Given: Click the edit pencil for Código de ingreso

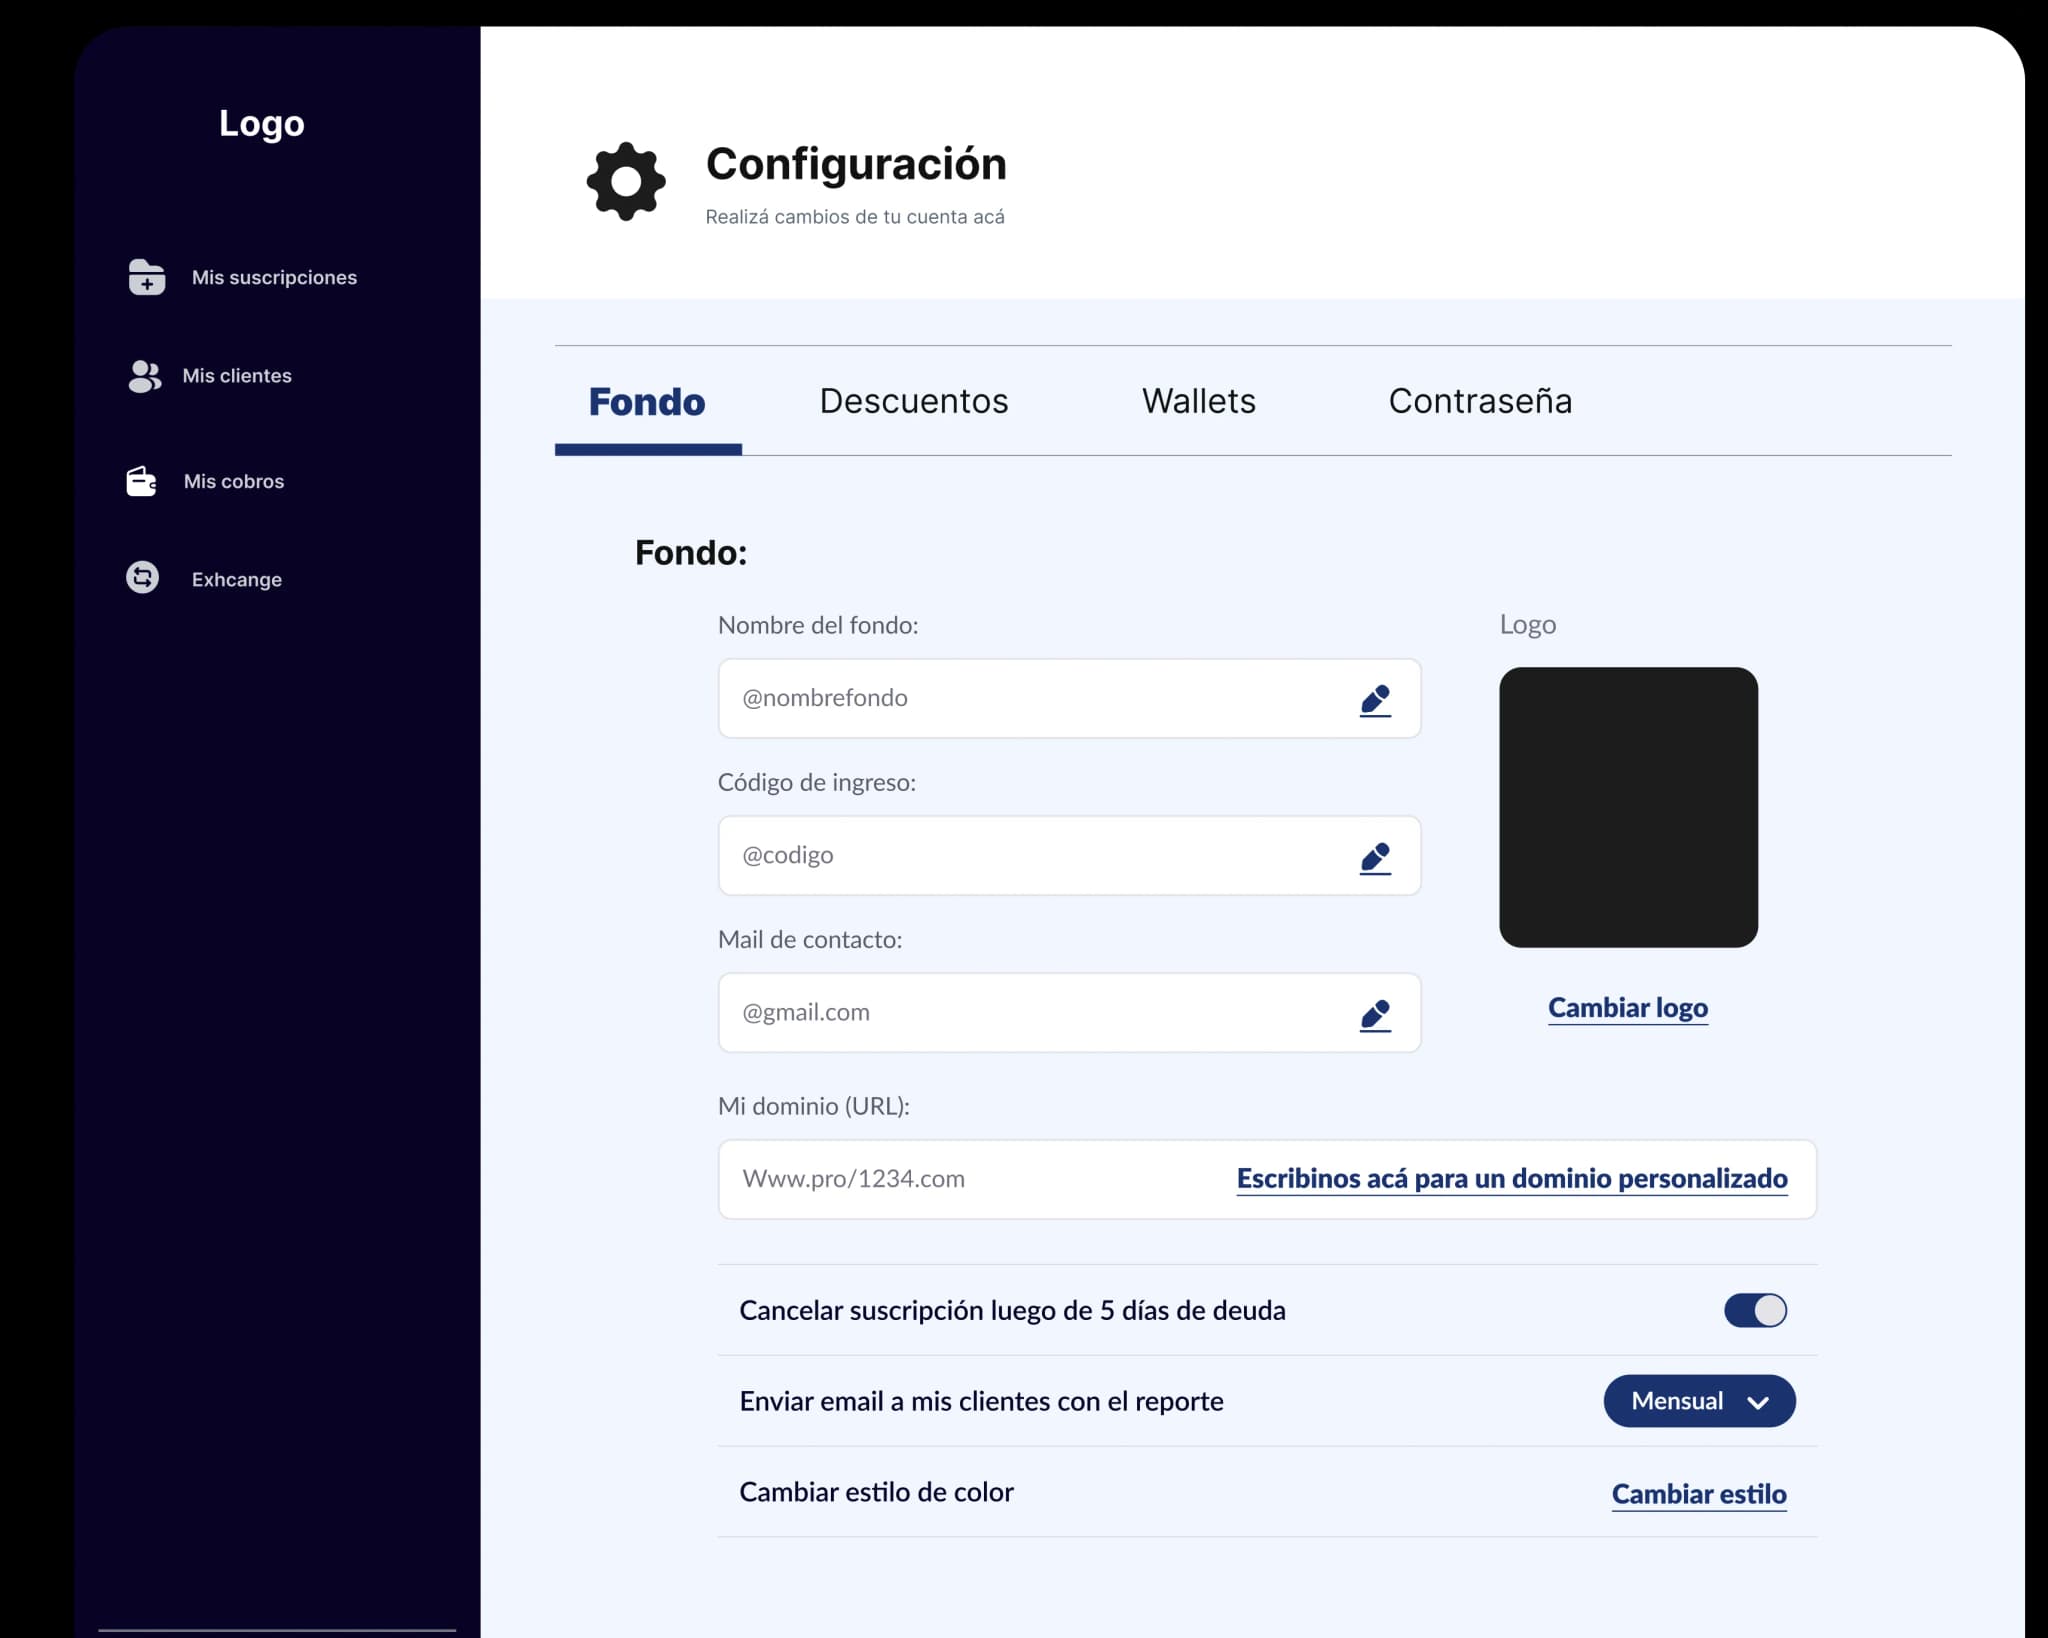Looking at the screenshot, I should coord(1375,856).
